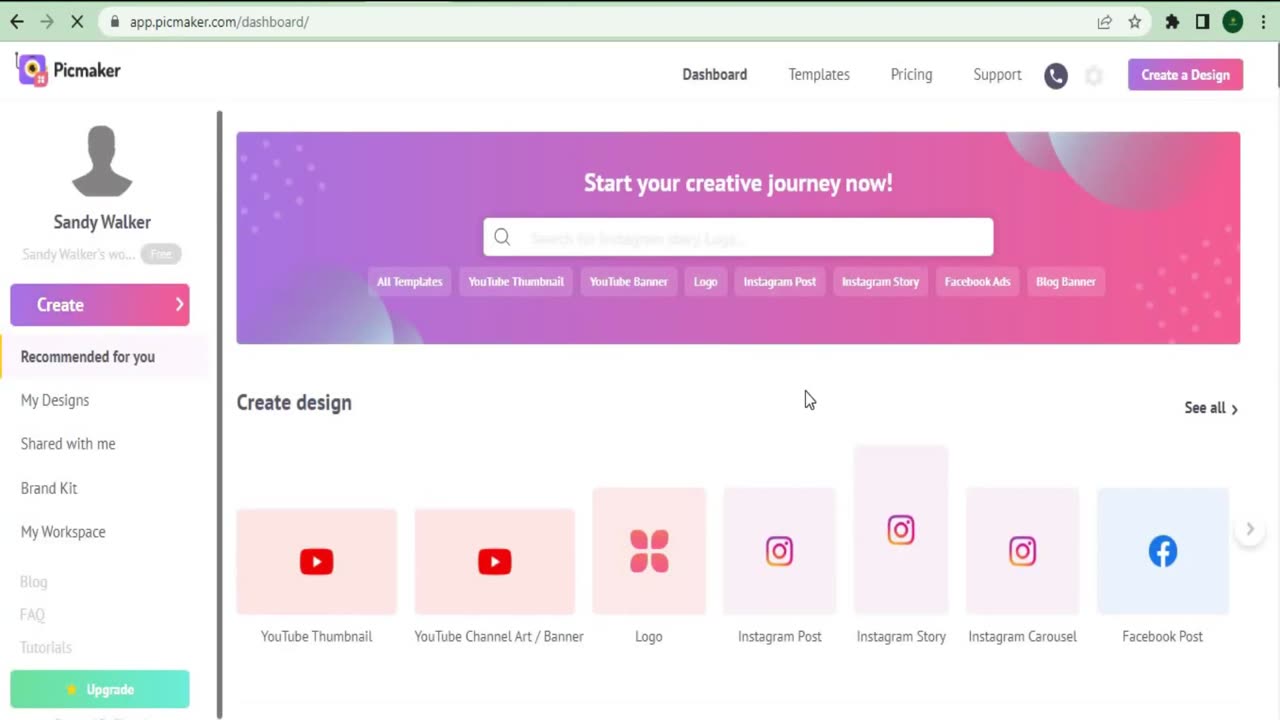Toggle browser side panel icon
Viewport: 1280px width, 720px height.
point(1203,21)
